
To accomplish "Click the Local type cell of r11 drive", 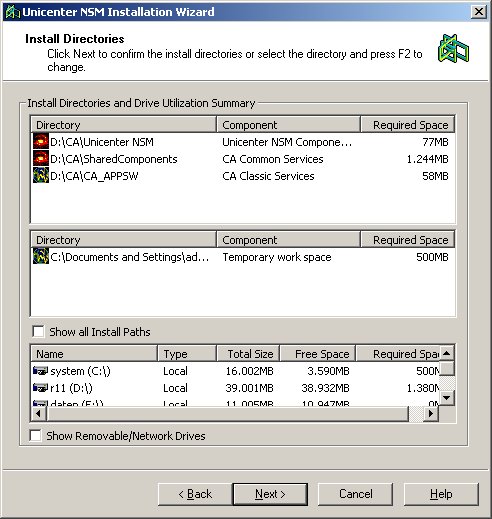I will pyautogui.click(x=175, y=388).
